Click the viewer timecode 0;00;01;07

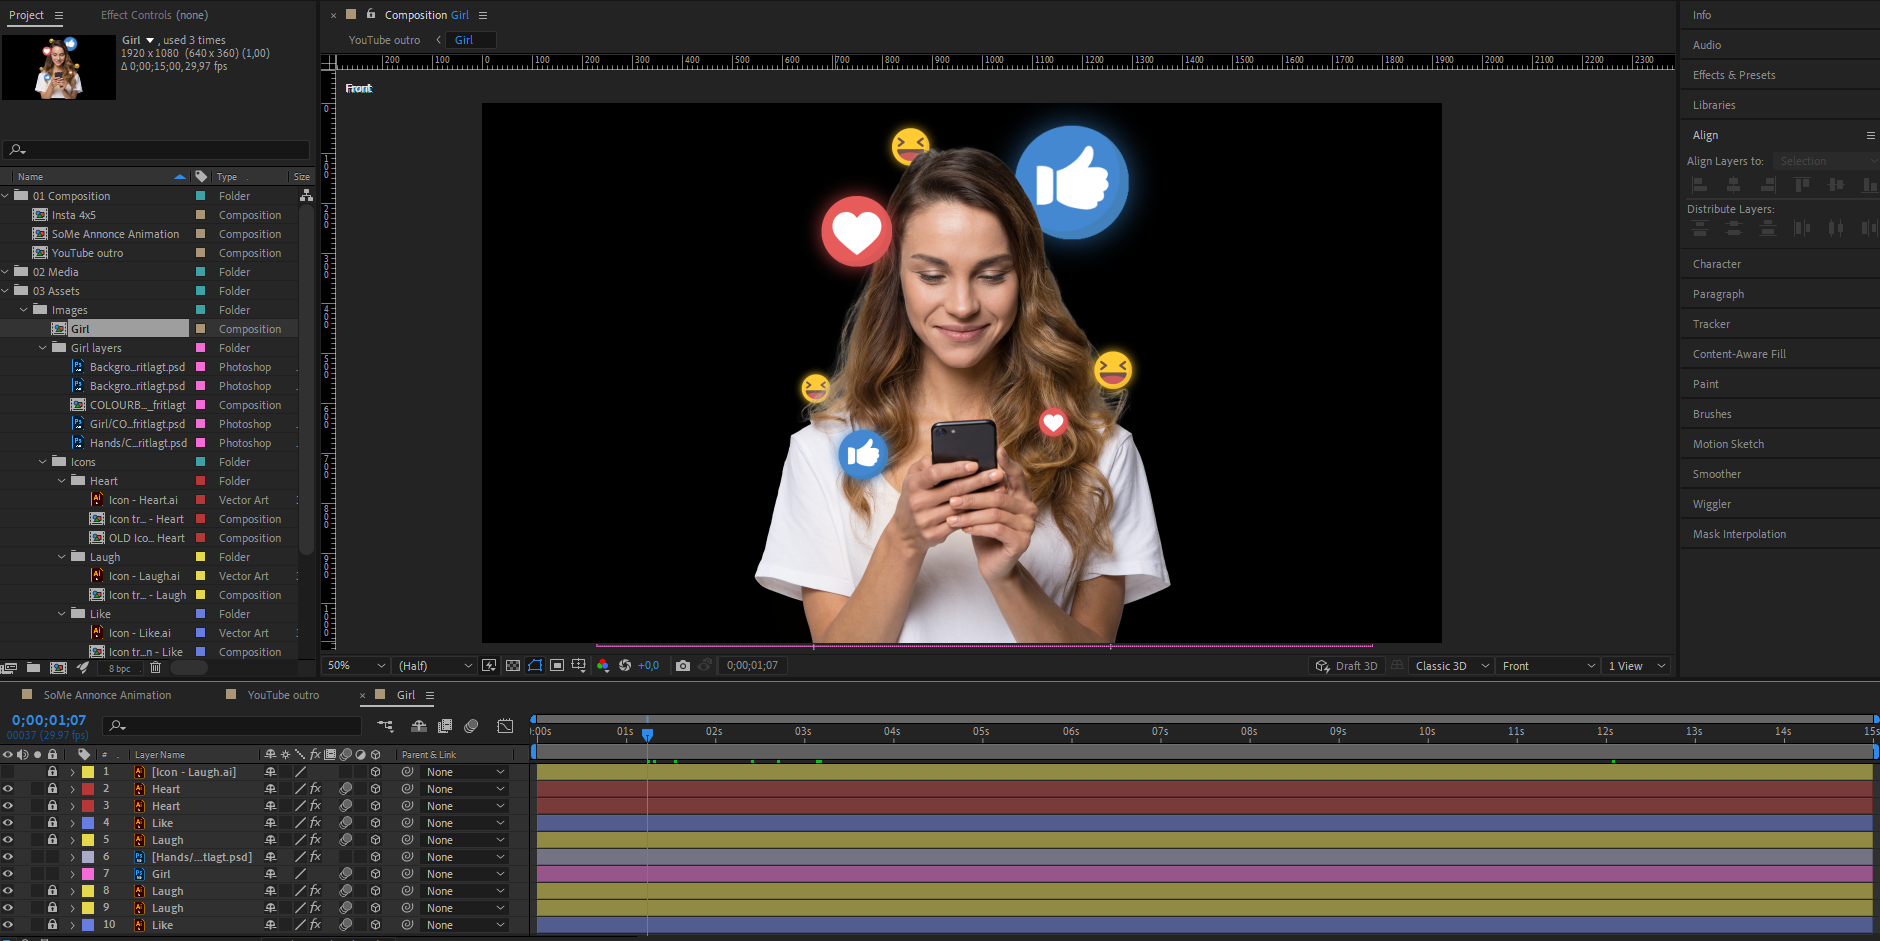[752, 665]
